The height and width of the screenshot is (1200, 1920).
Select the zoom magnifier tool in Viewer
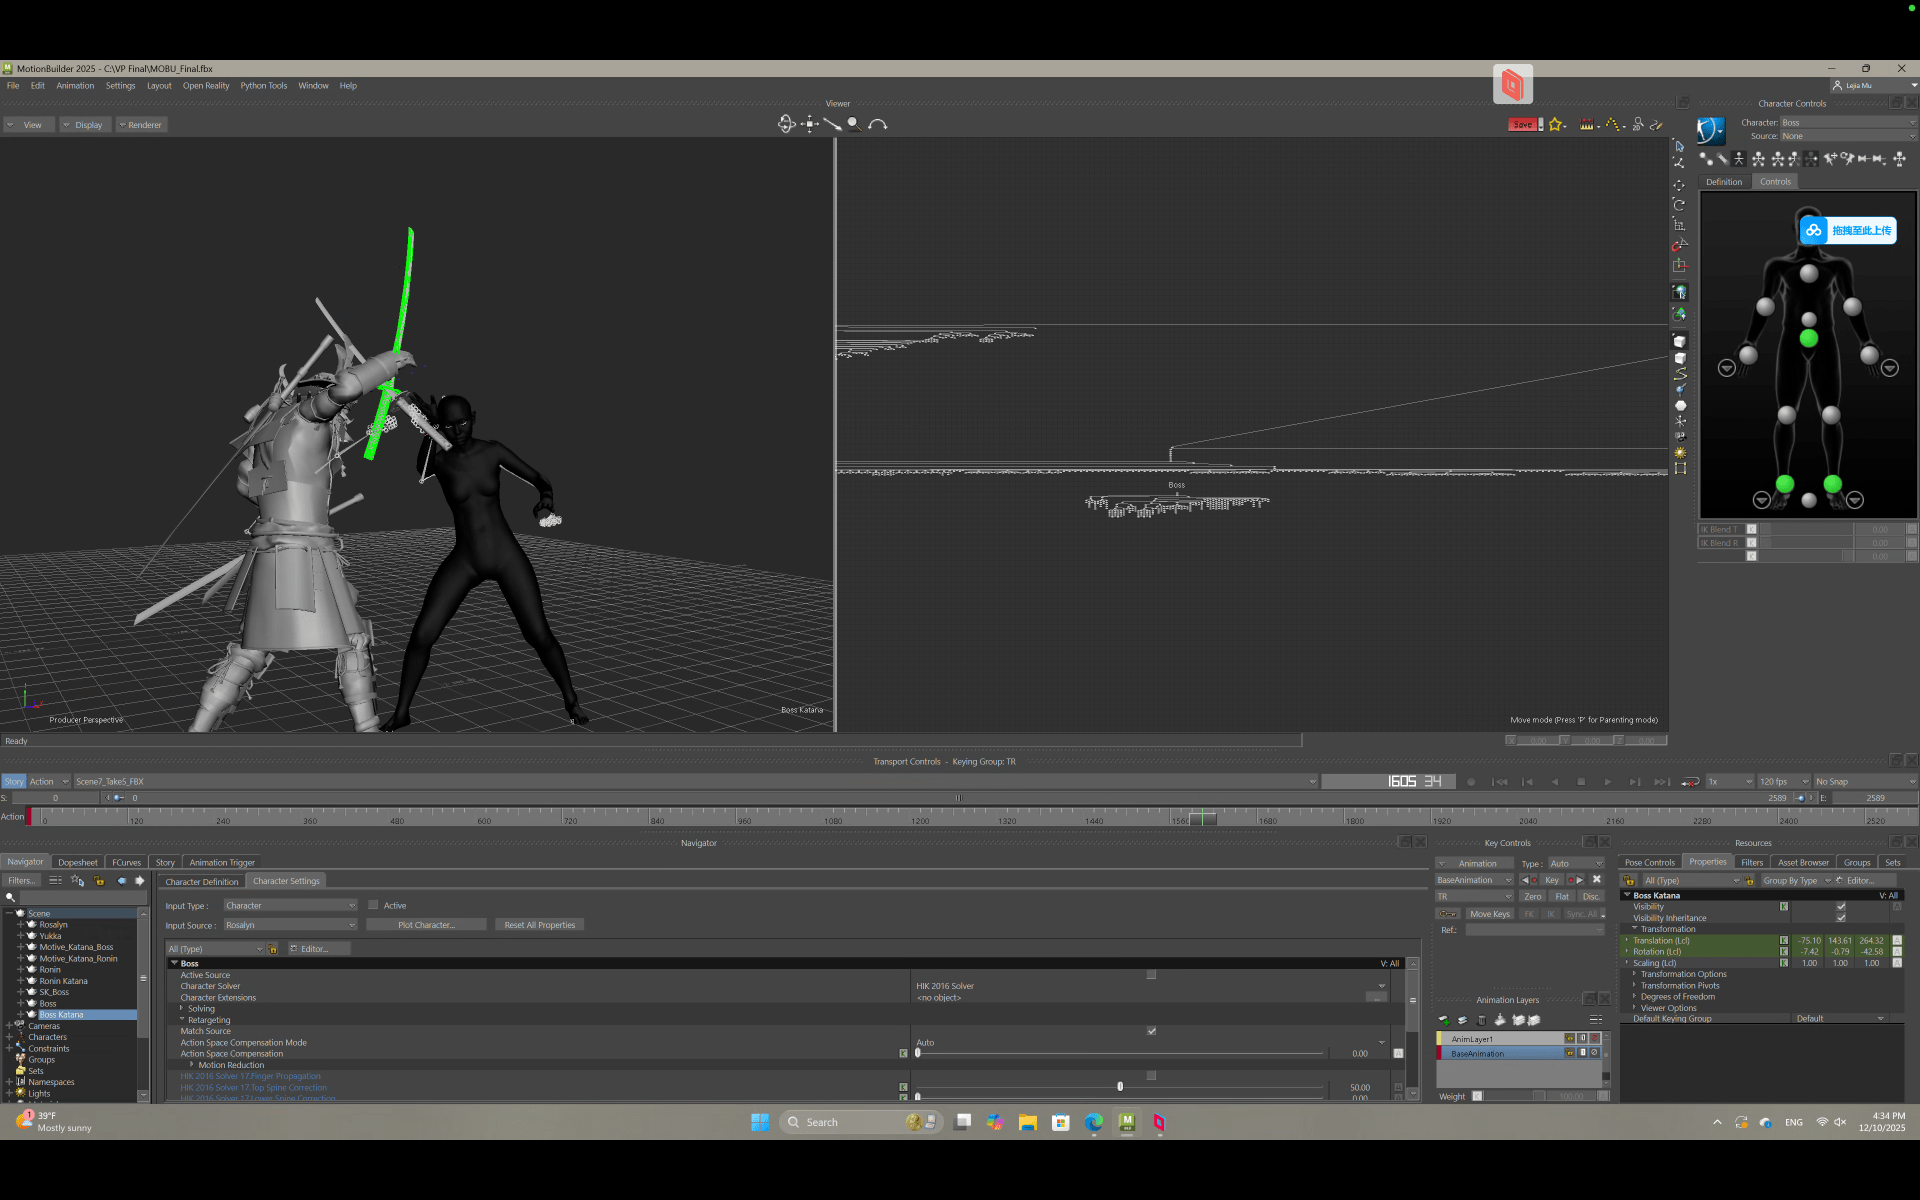pos(854,124)
